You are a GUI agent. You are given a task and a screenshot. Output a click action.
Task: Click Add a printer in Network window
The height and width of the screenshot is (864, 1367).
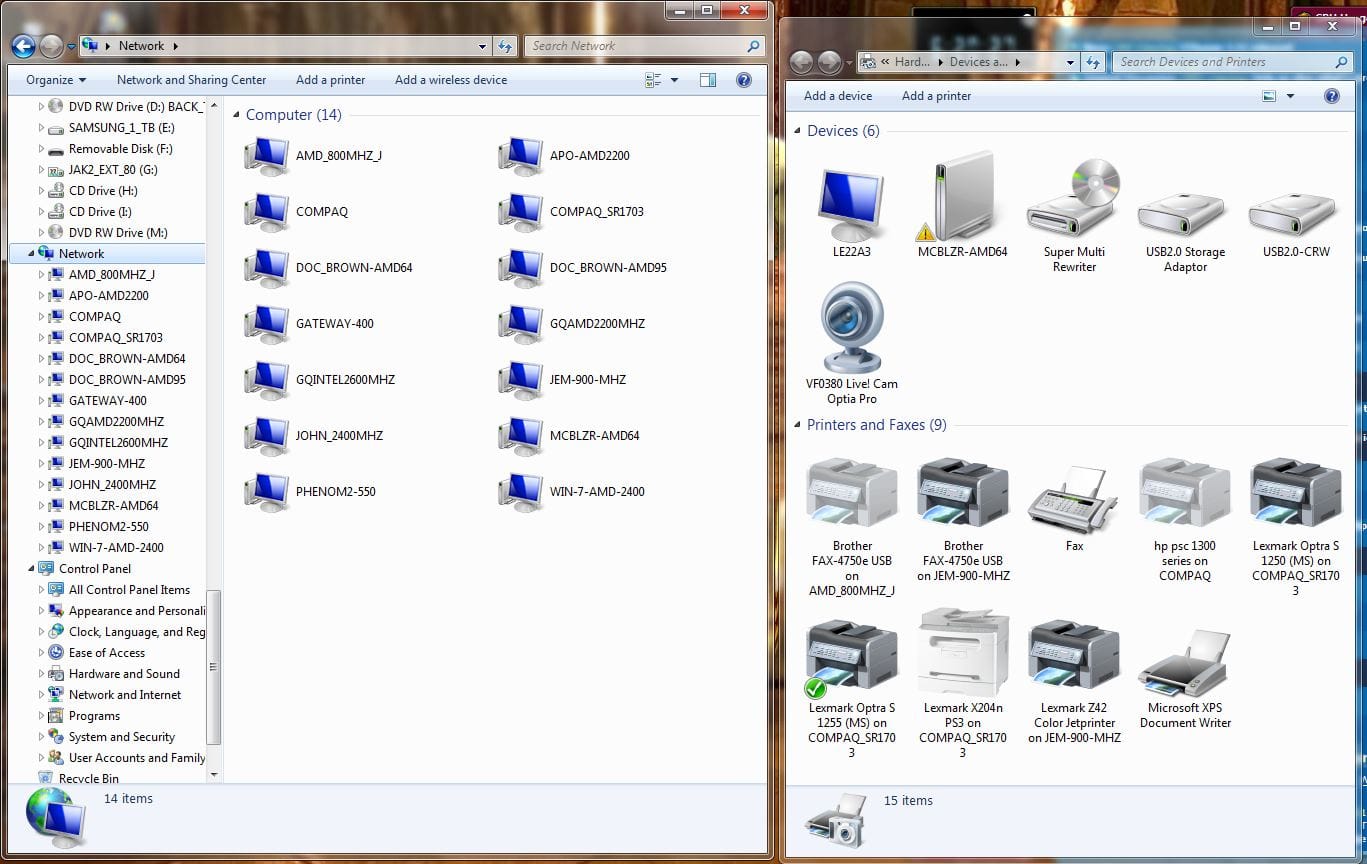[330, 80]
